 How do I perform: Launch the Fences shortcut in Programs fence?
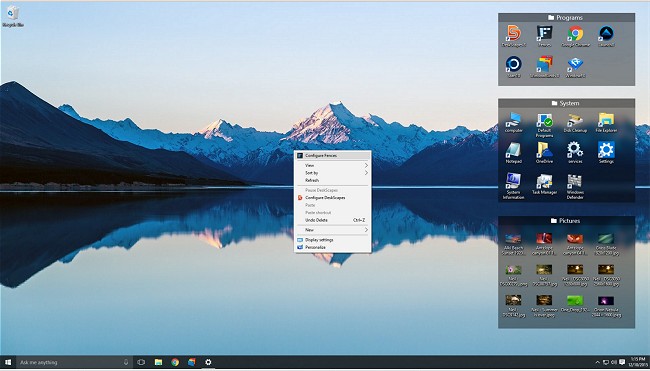click(x=544, y=36)
